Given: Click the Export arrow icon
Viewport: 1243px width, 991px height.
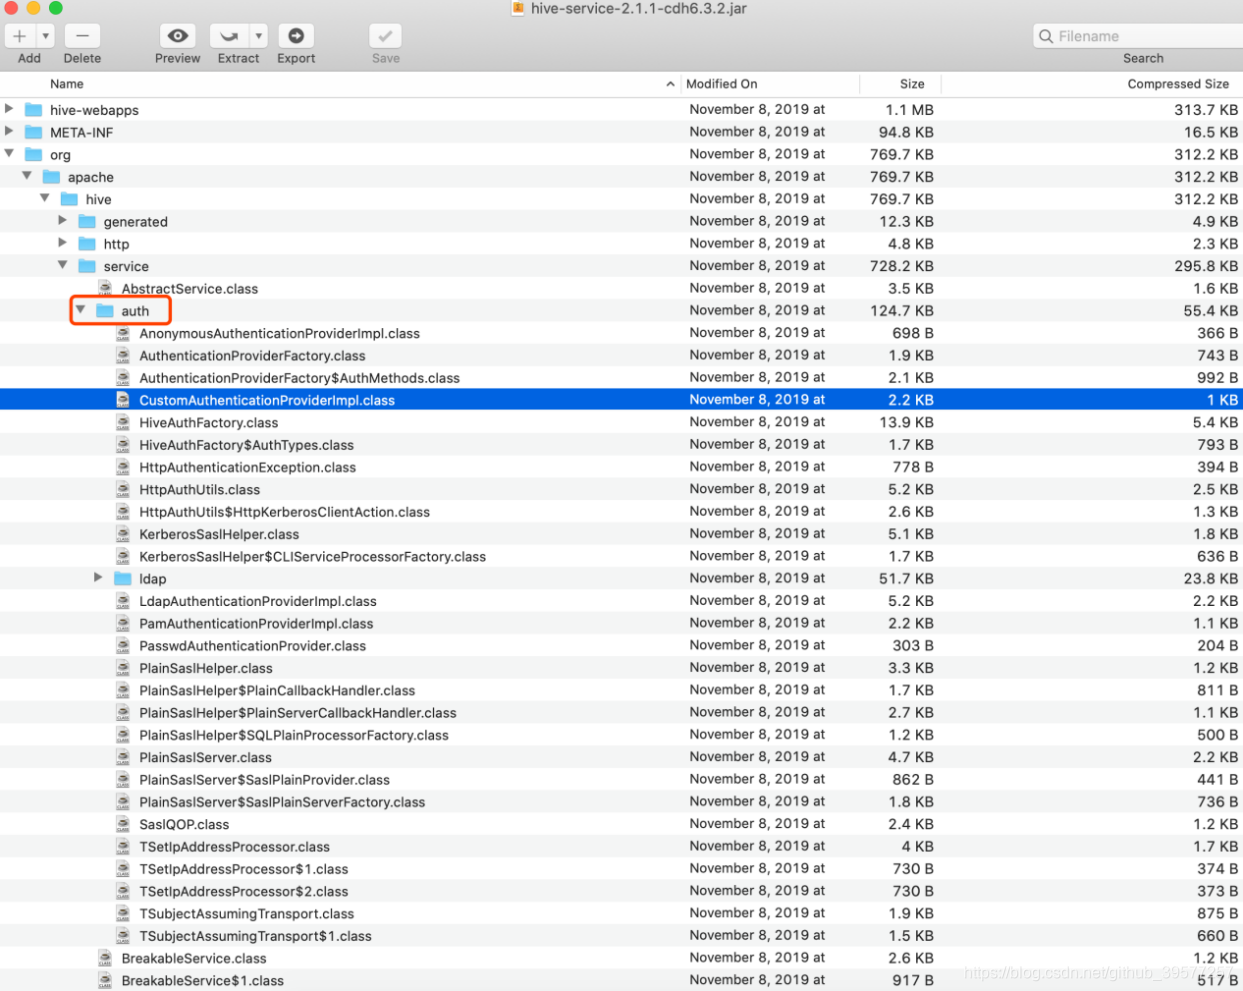Looking at the screenshot, I should click(296, 36).
